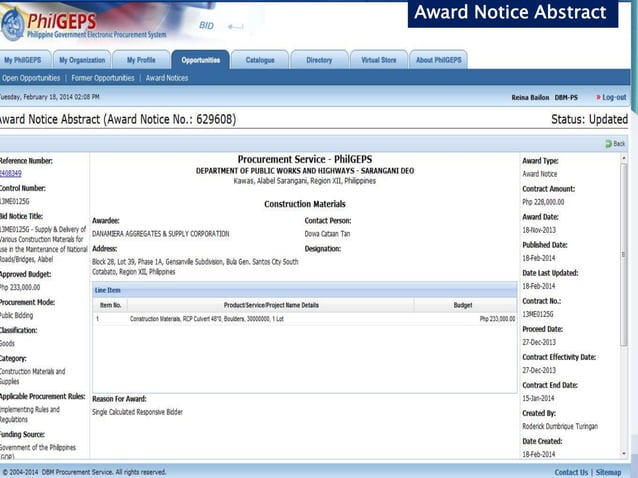Click the Log-out link

tap(615, 97)
